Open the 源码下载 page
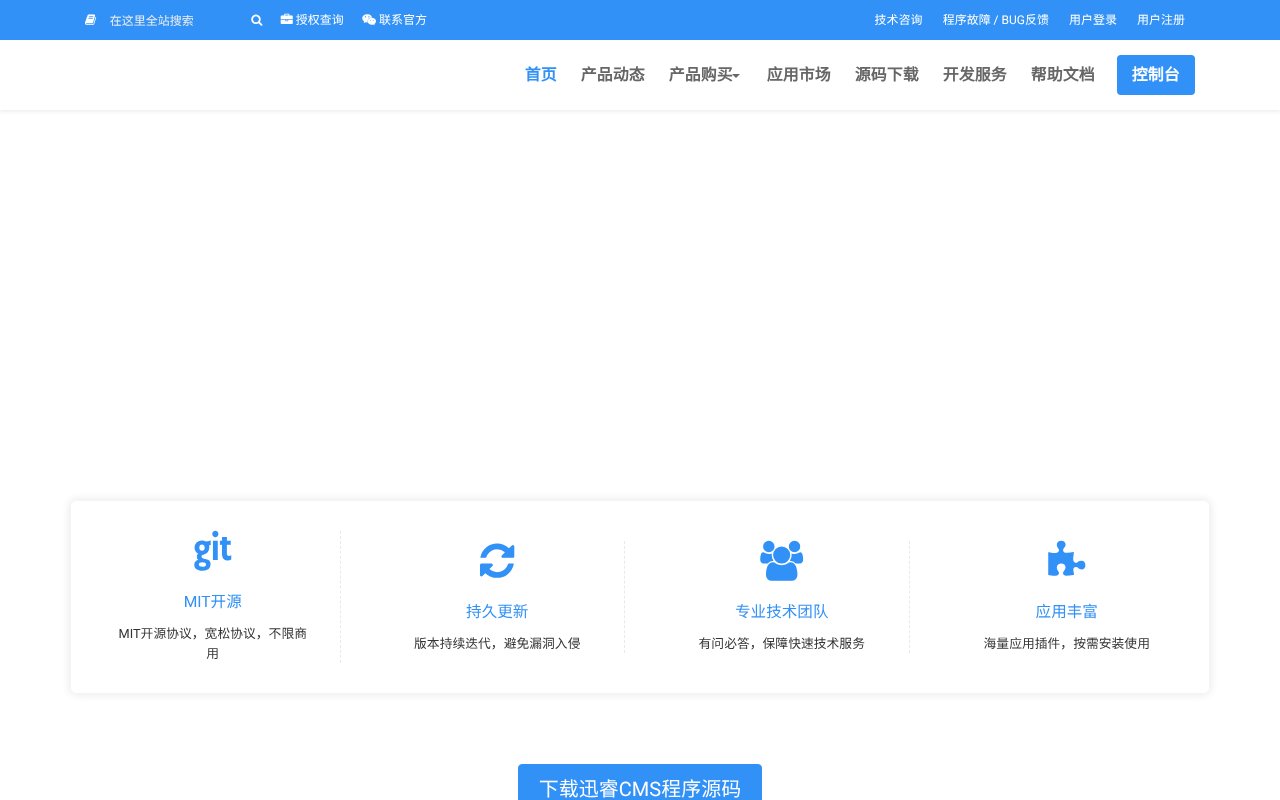 [x=887, y=75]
